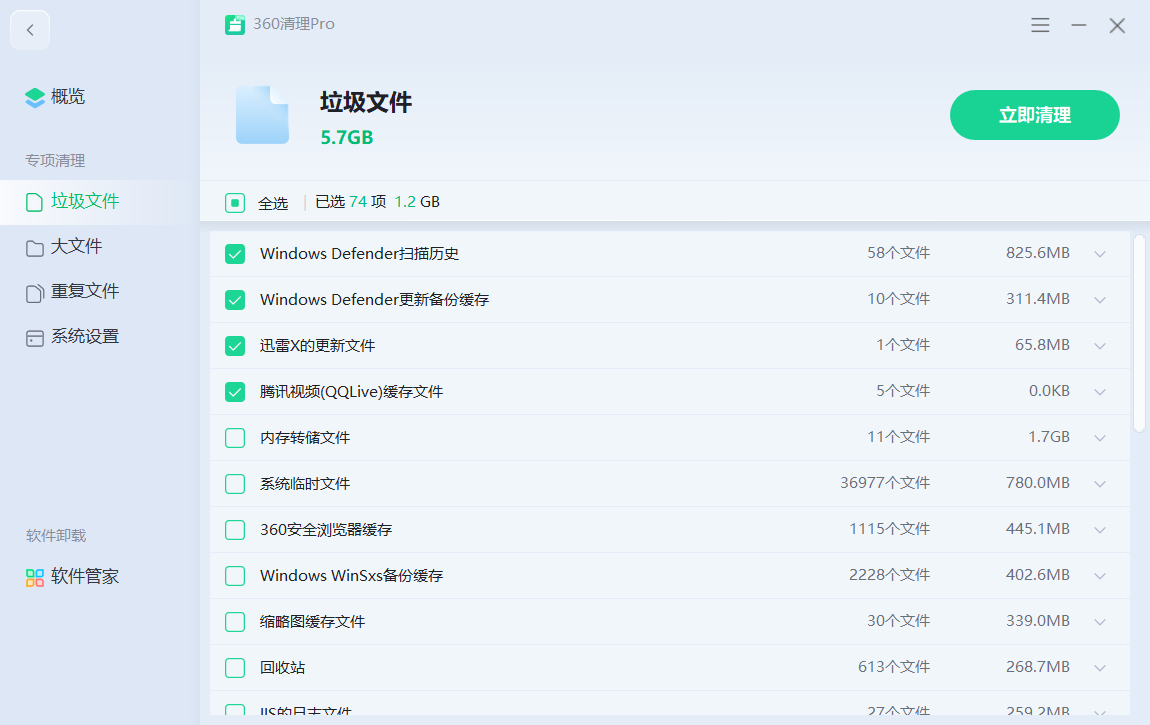Click the large blue junk file icon
Viewport: 1150px width, 725px height.
[262, 115]
